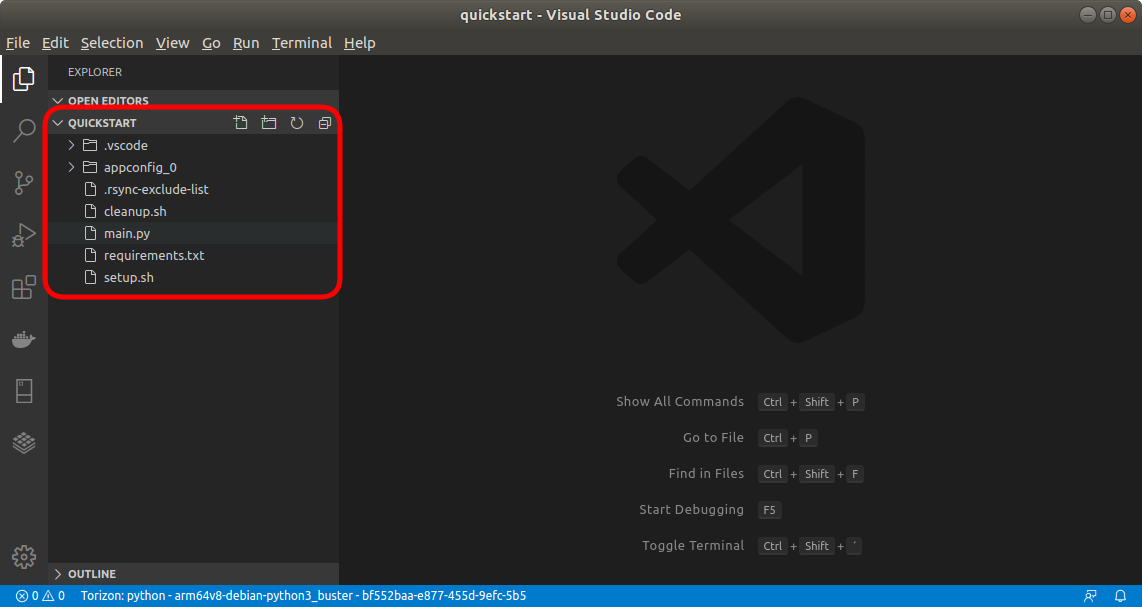The height and width of the screenshot is (607, 1142).
Task: Collapse all folders in explorer
Action: click(325, 123)
